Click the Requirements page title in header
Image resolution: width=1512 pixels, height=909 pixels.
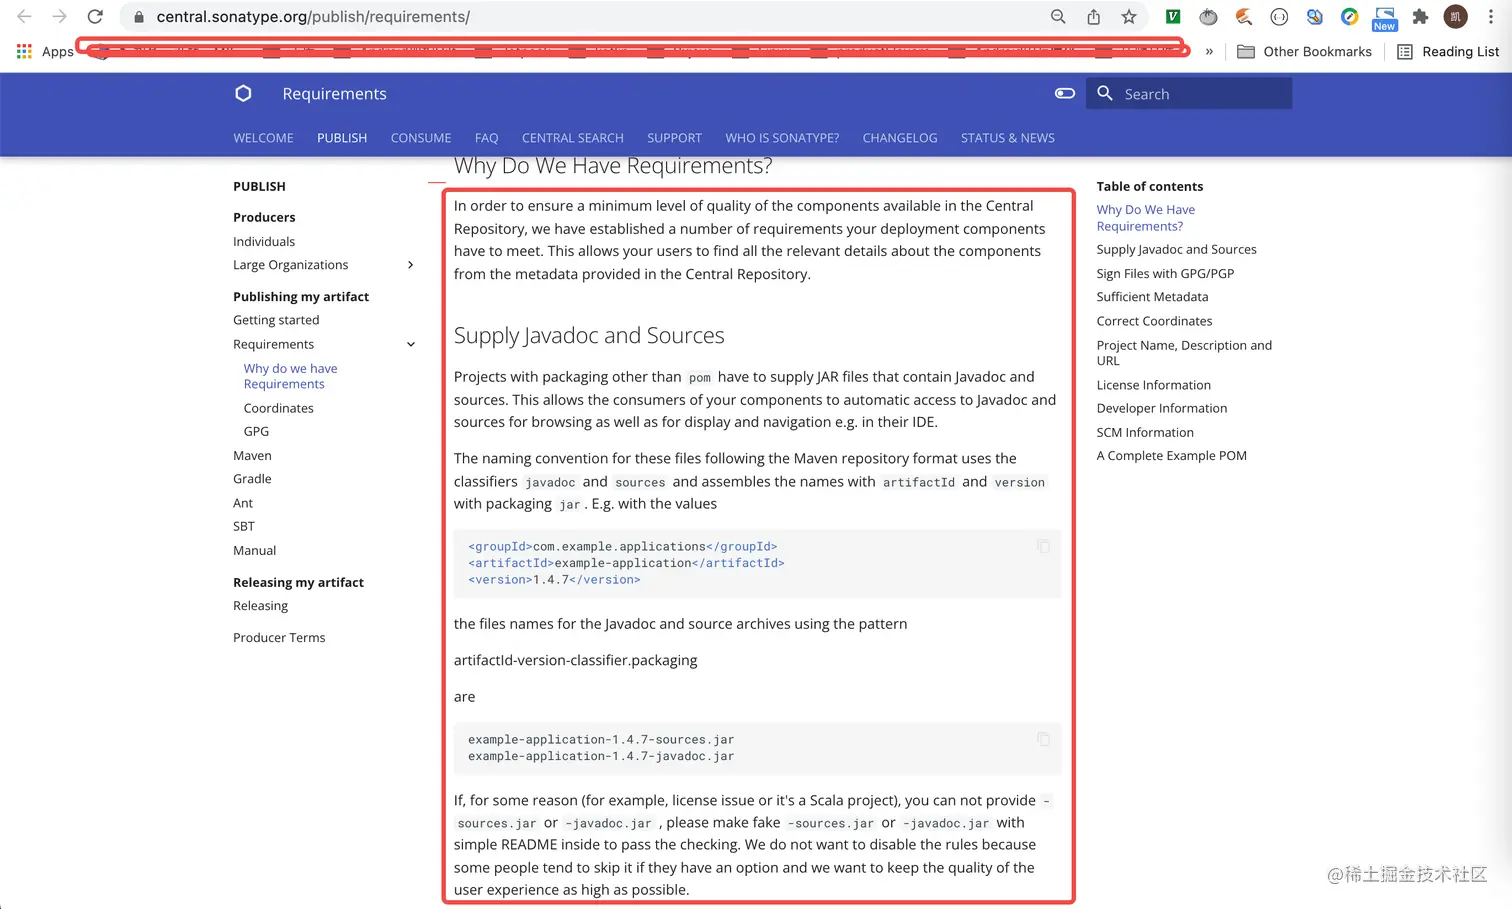point(334,93)
